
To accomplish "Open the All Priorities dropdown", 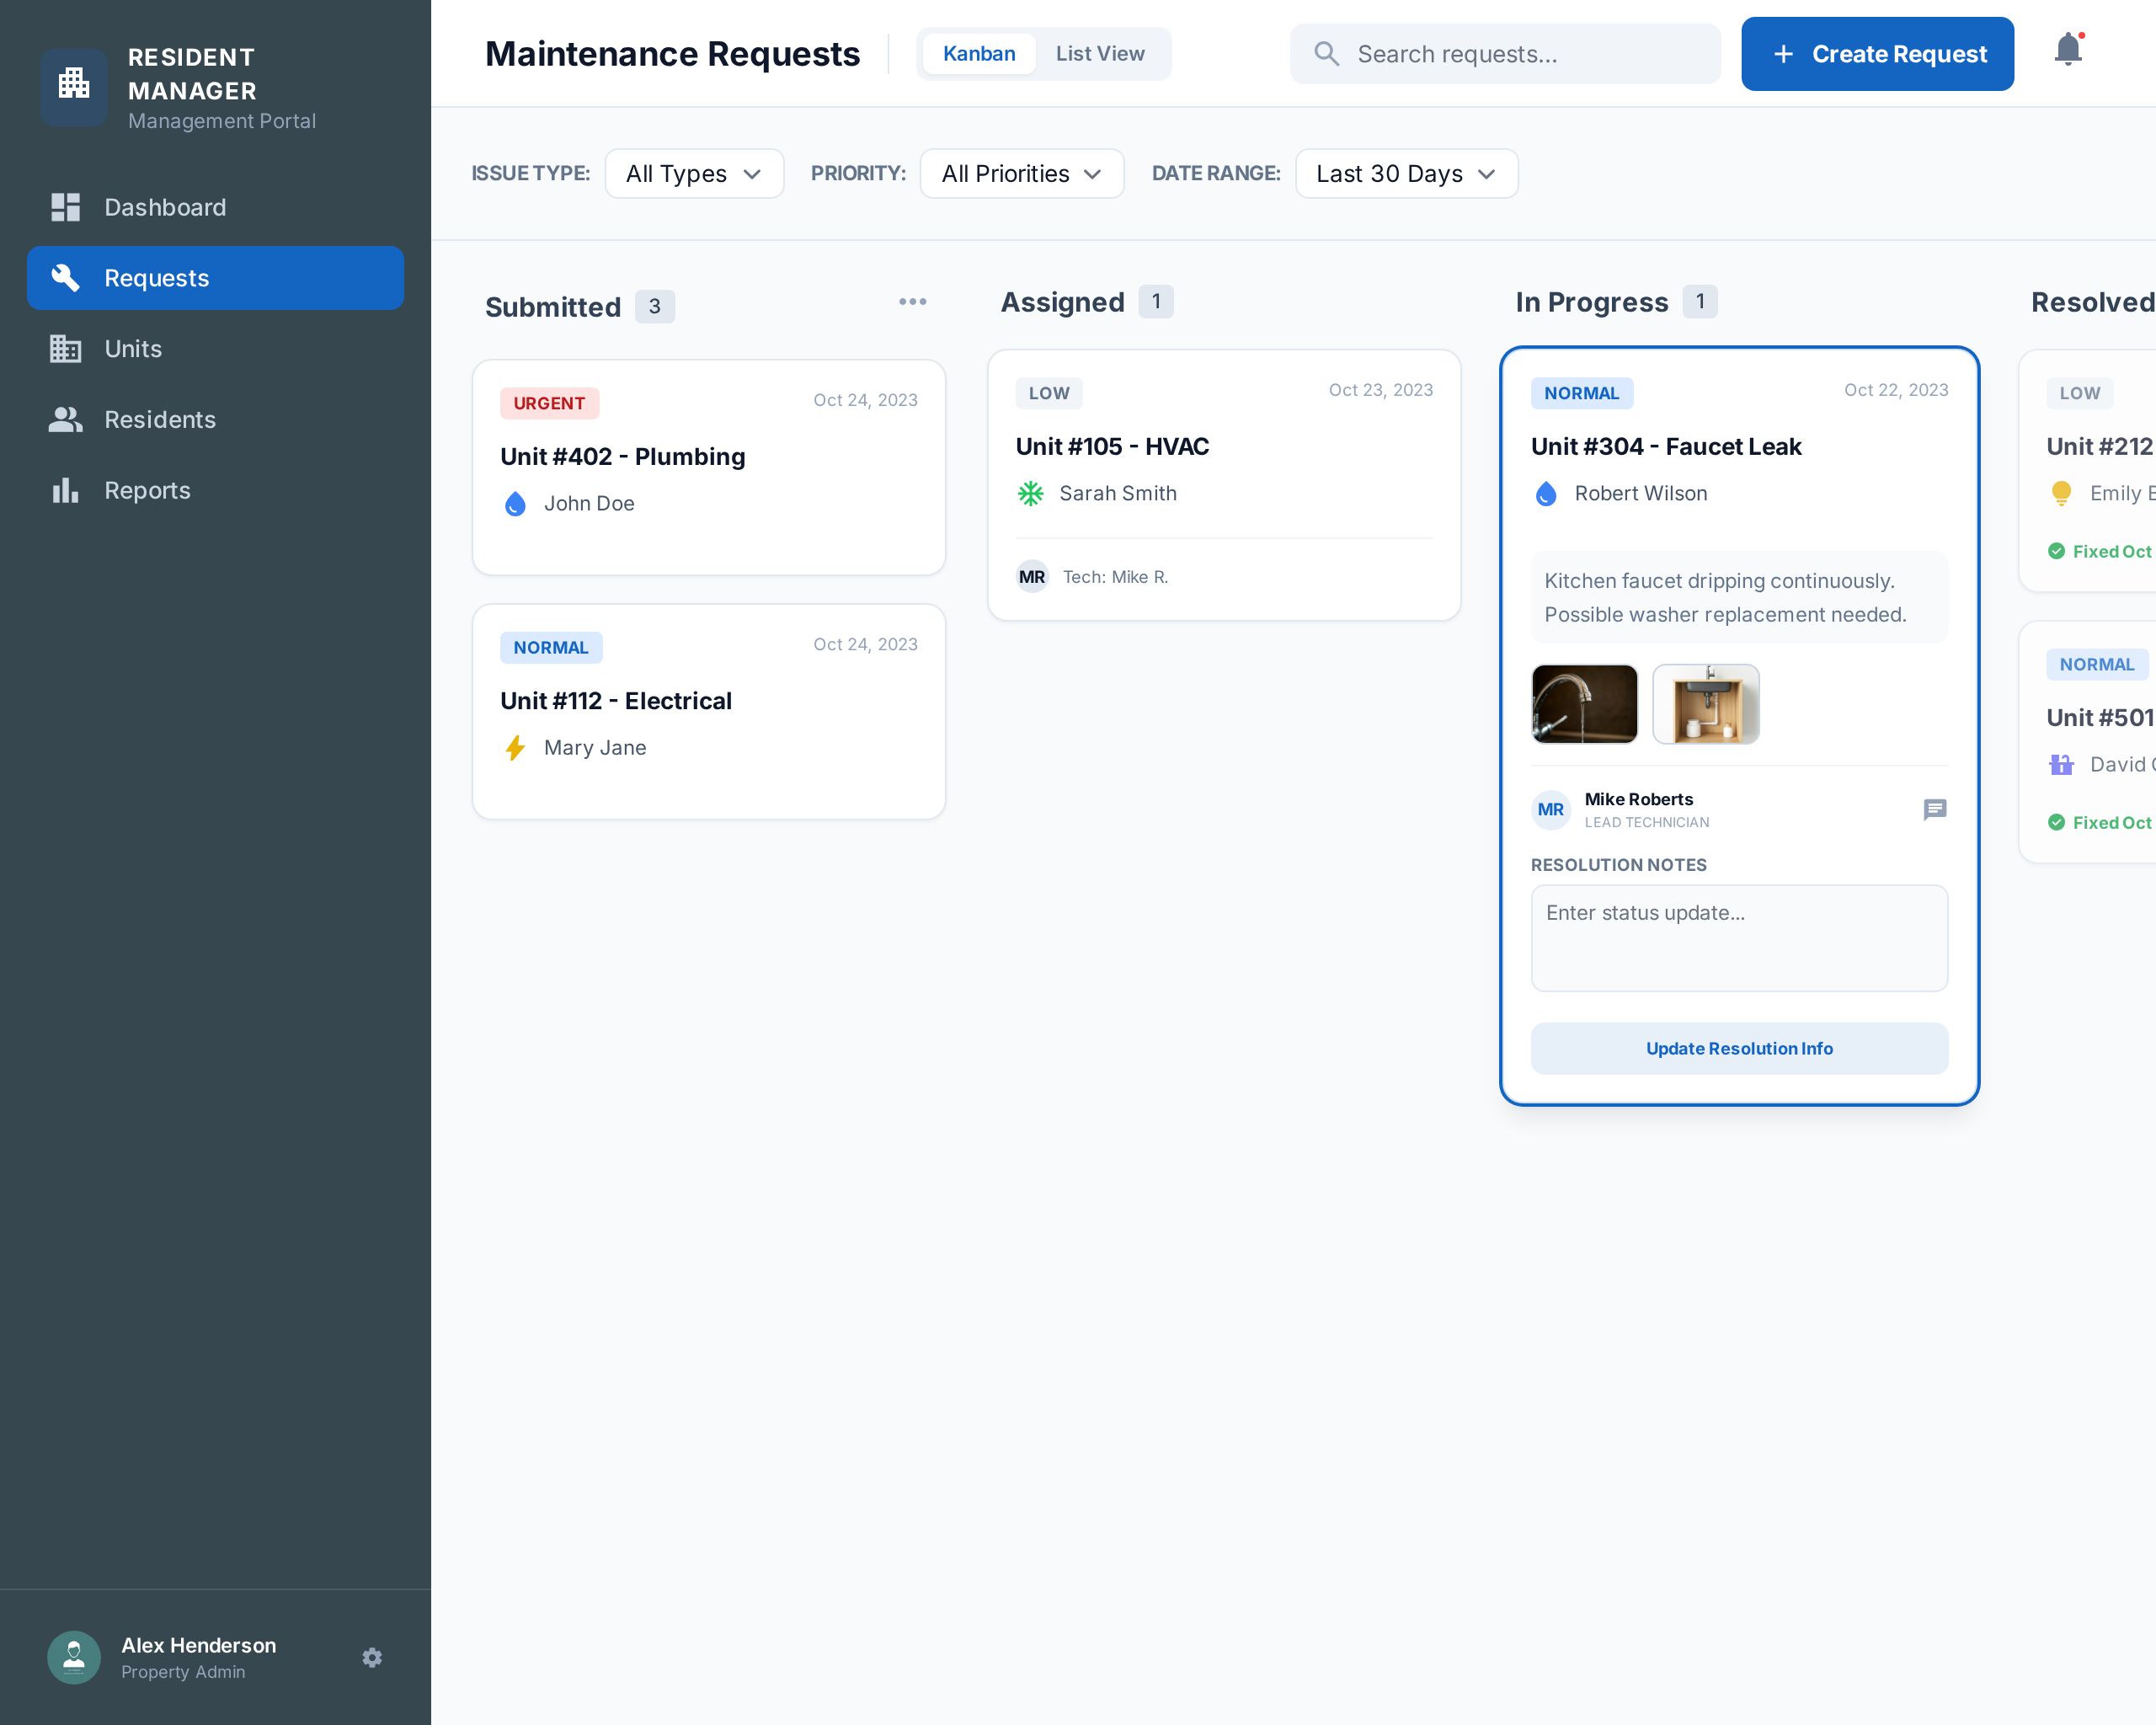I will click(1021, 174).
